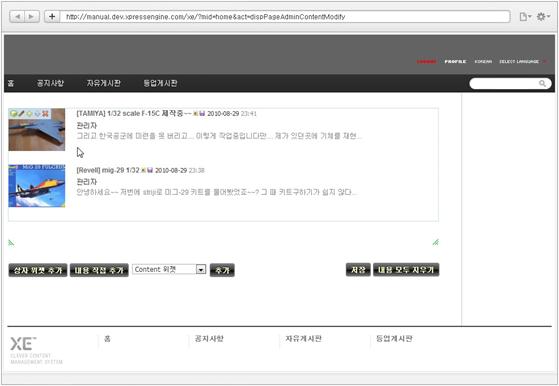Click 등업게시판 link in footer

coord(394,339)
